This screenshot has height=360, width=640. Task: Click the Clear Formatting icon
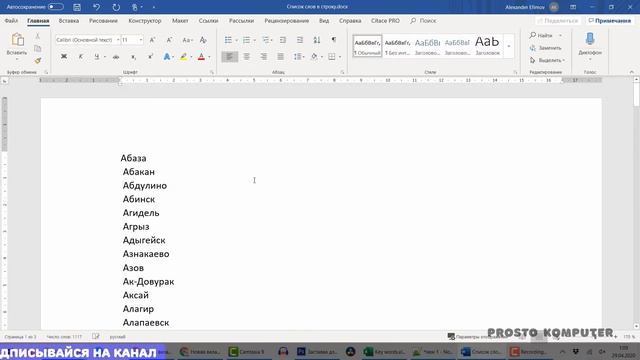pyautogui.click(x=203, y=40)
